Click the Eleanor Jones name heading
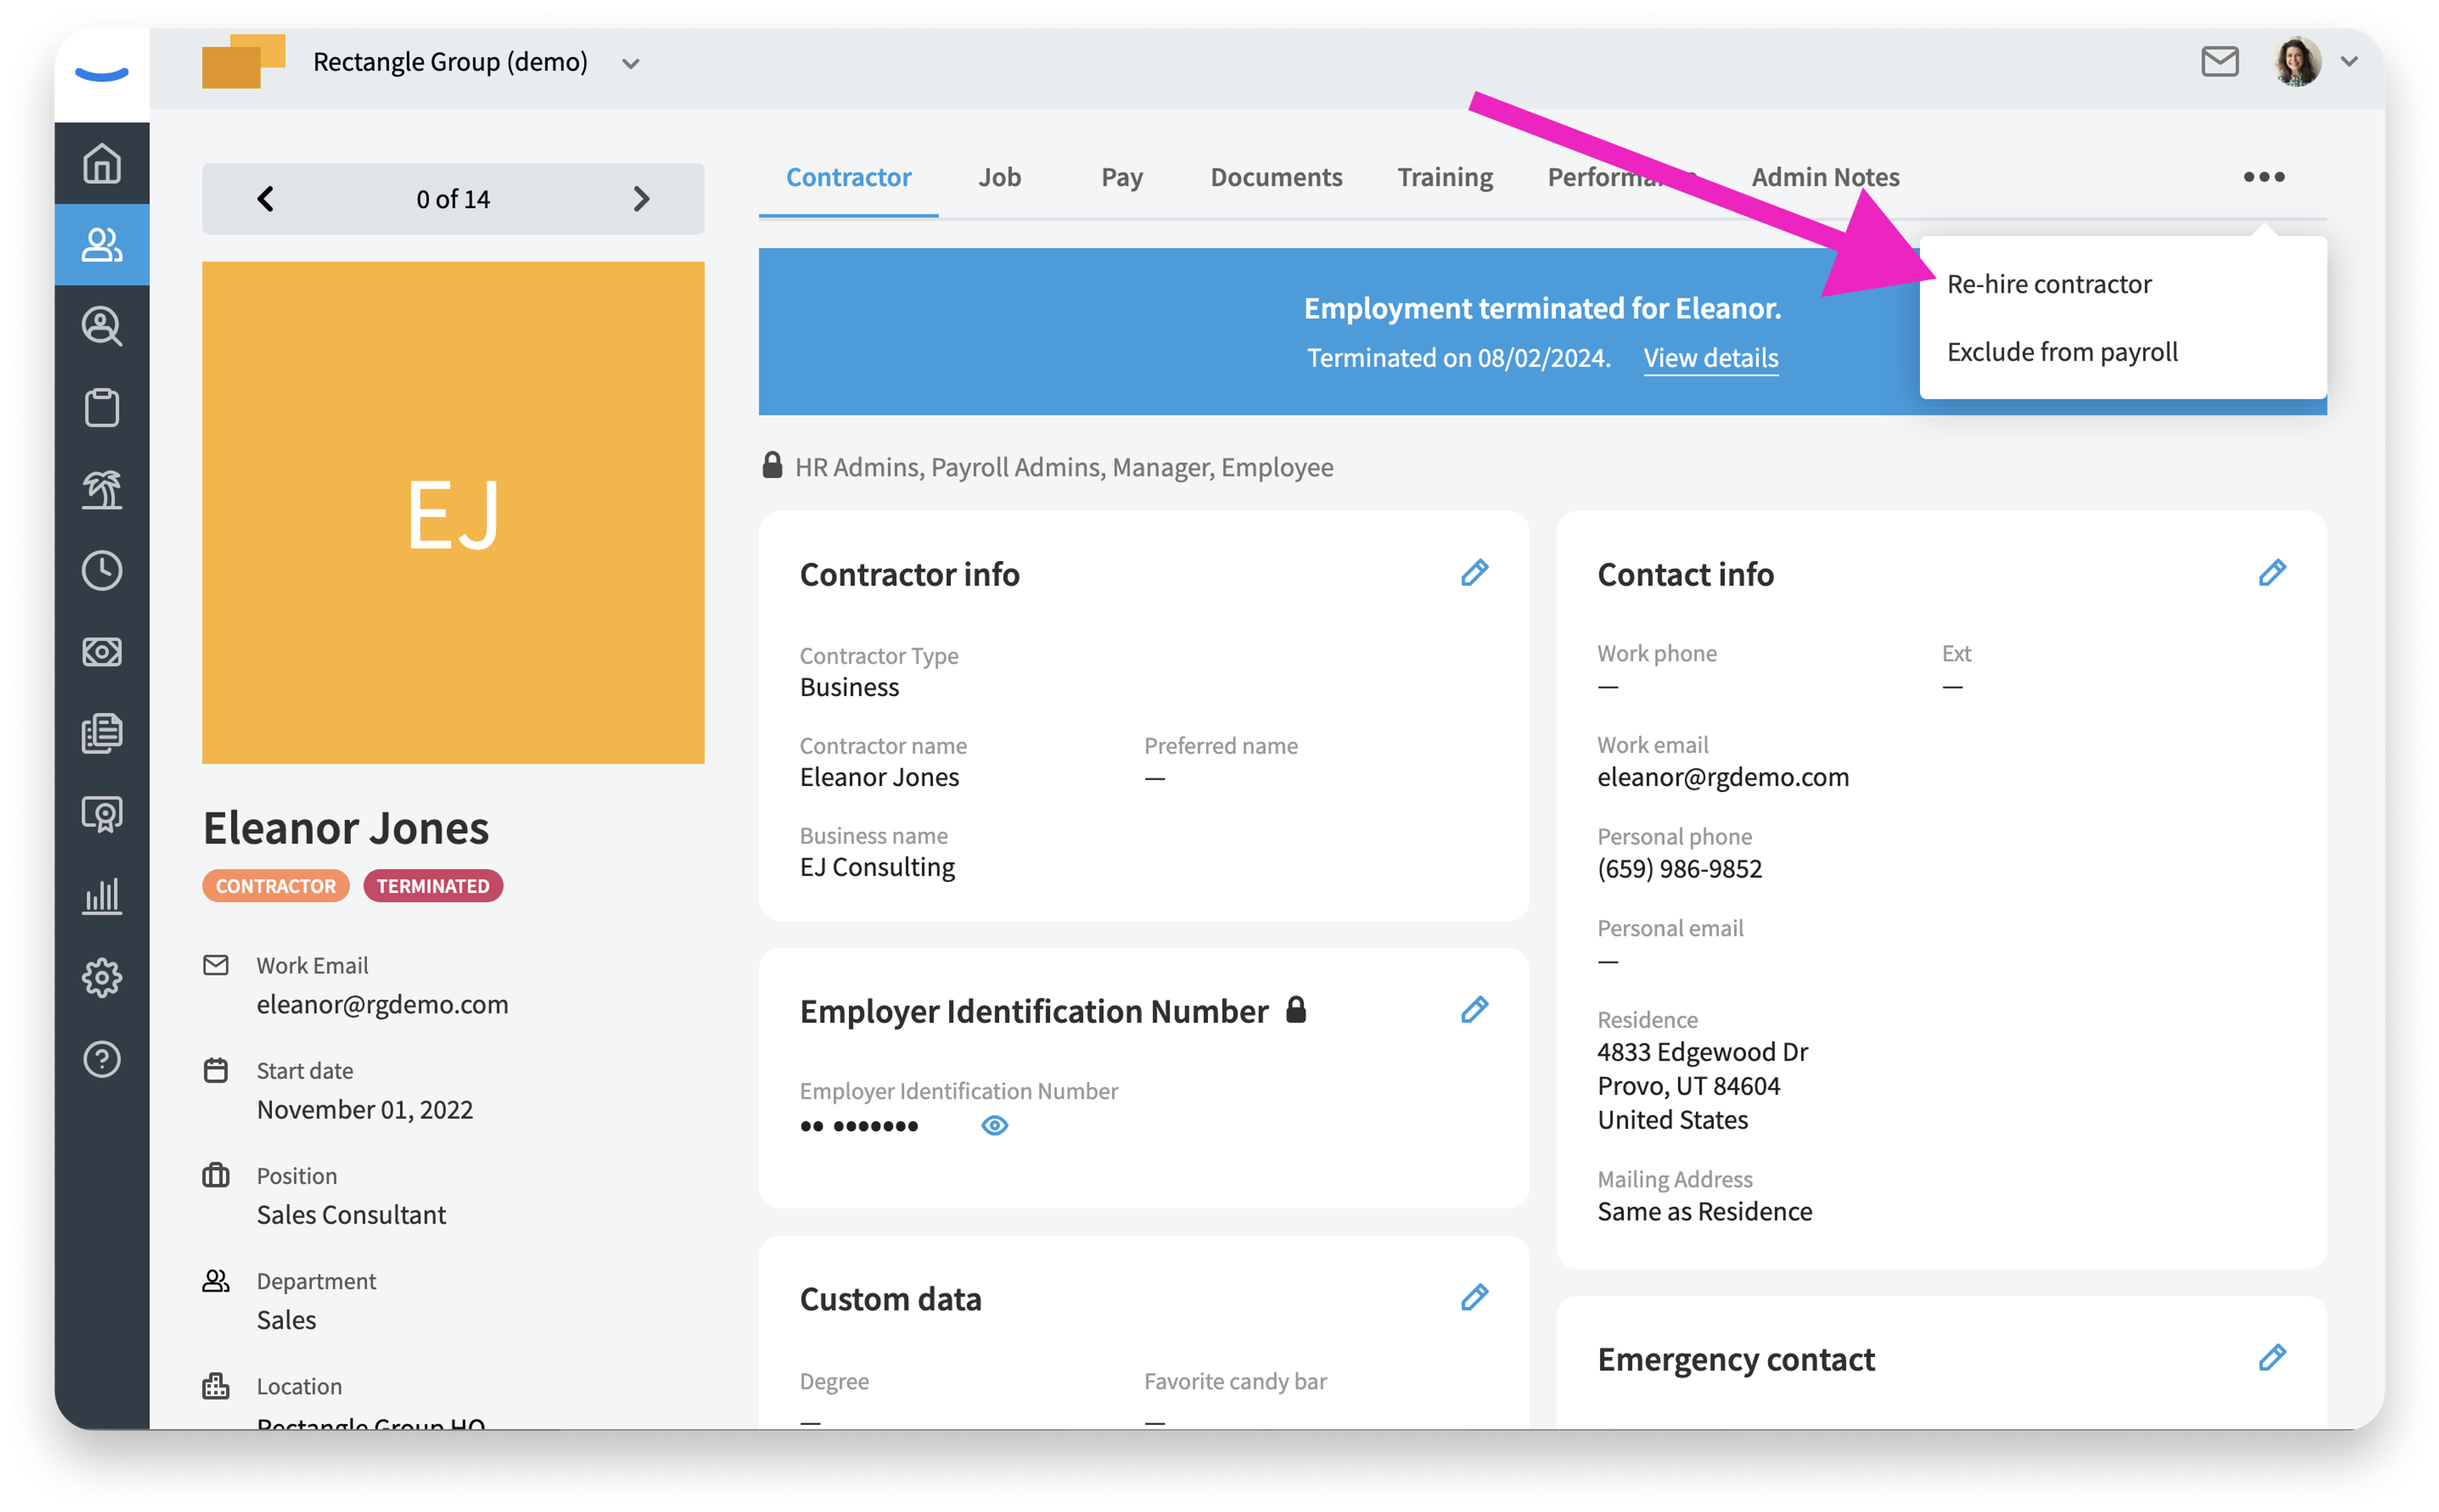 pos(346,828)
